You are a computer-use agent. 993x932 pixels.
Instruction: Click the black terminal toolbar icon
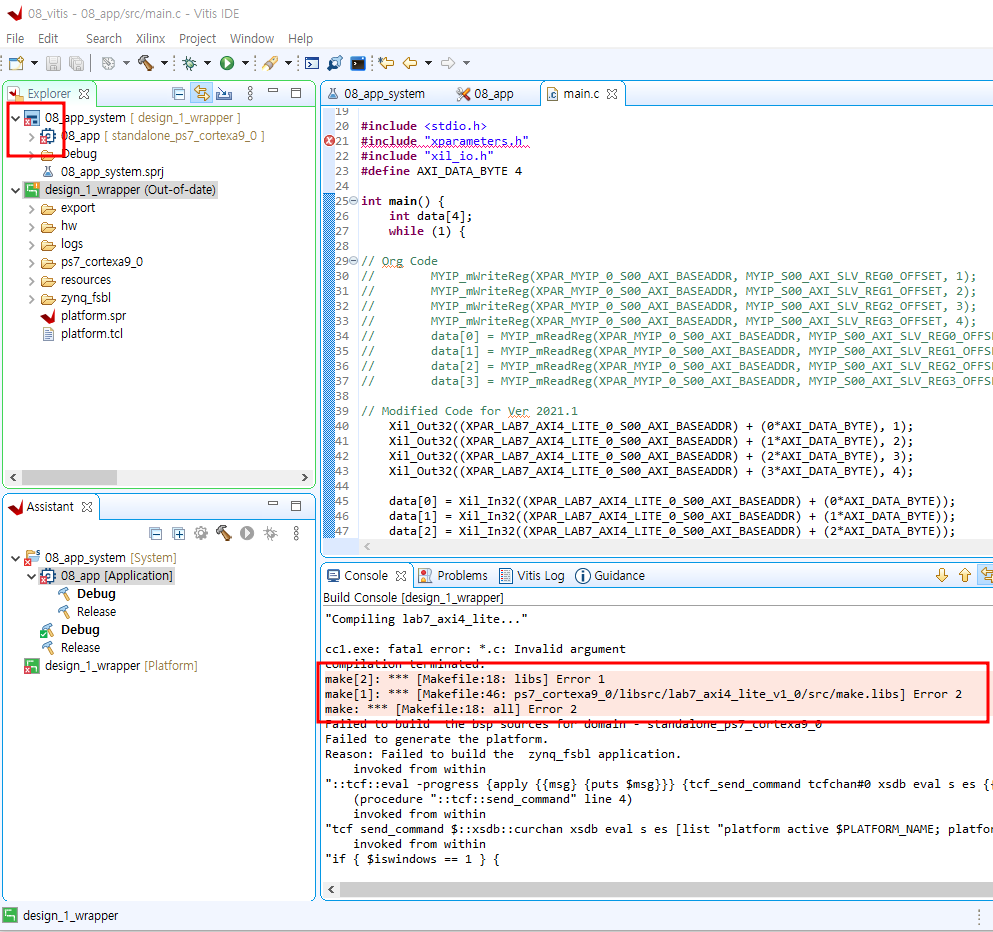point(358,63)
